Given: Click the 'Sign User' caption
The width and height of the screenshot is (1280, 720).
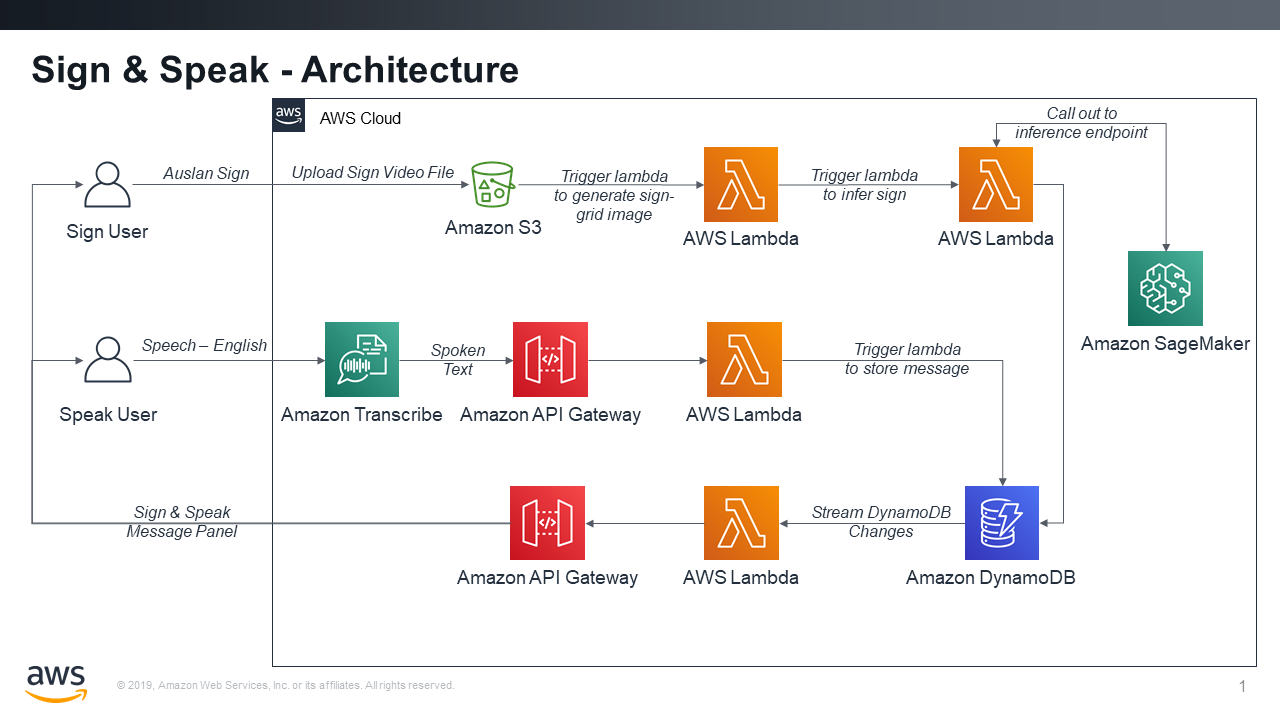Looking at the screenshot, I should pos(107,231).
